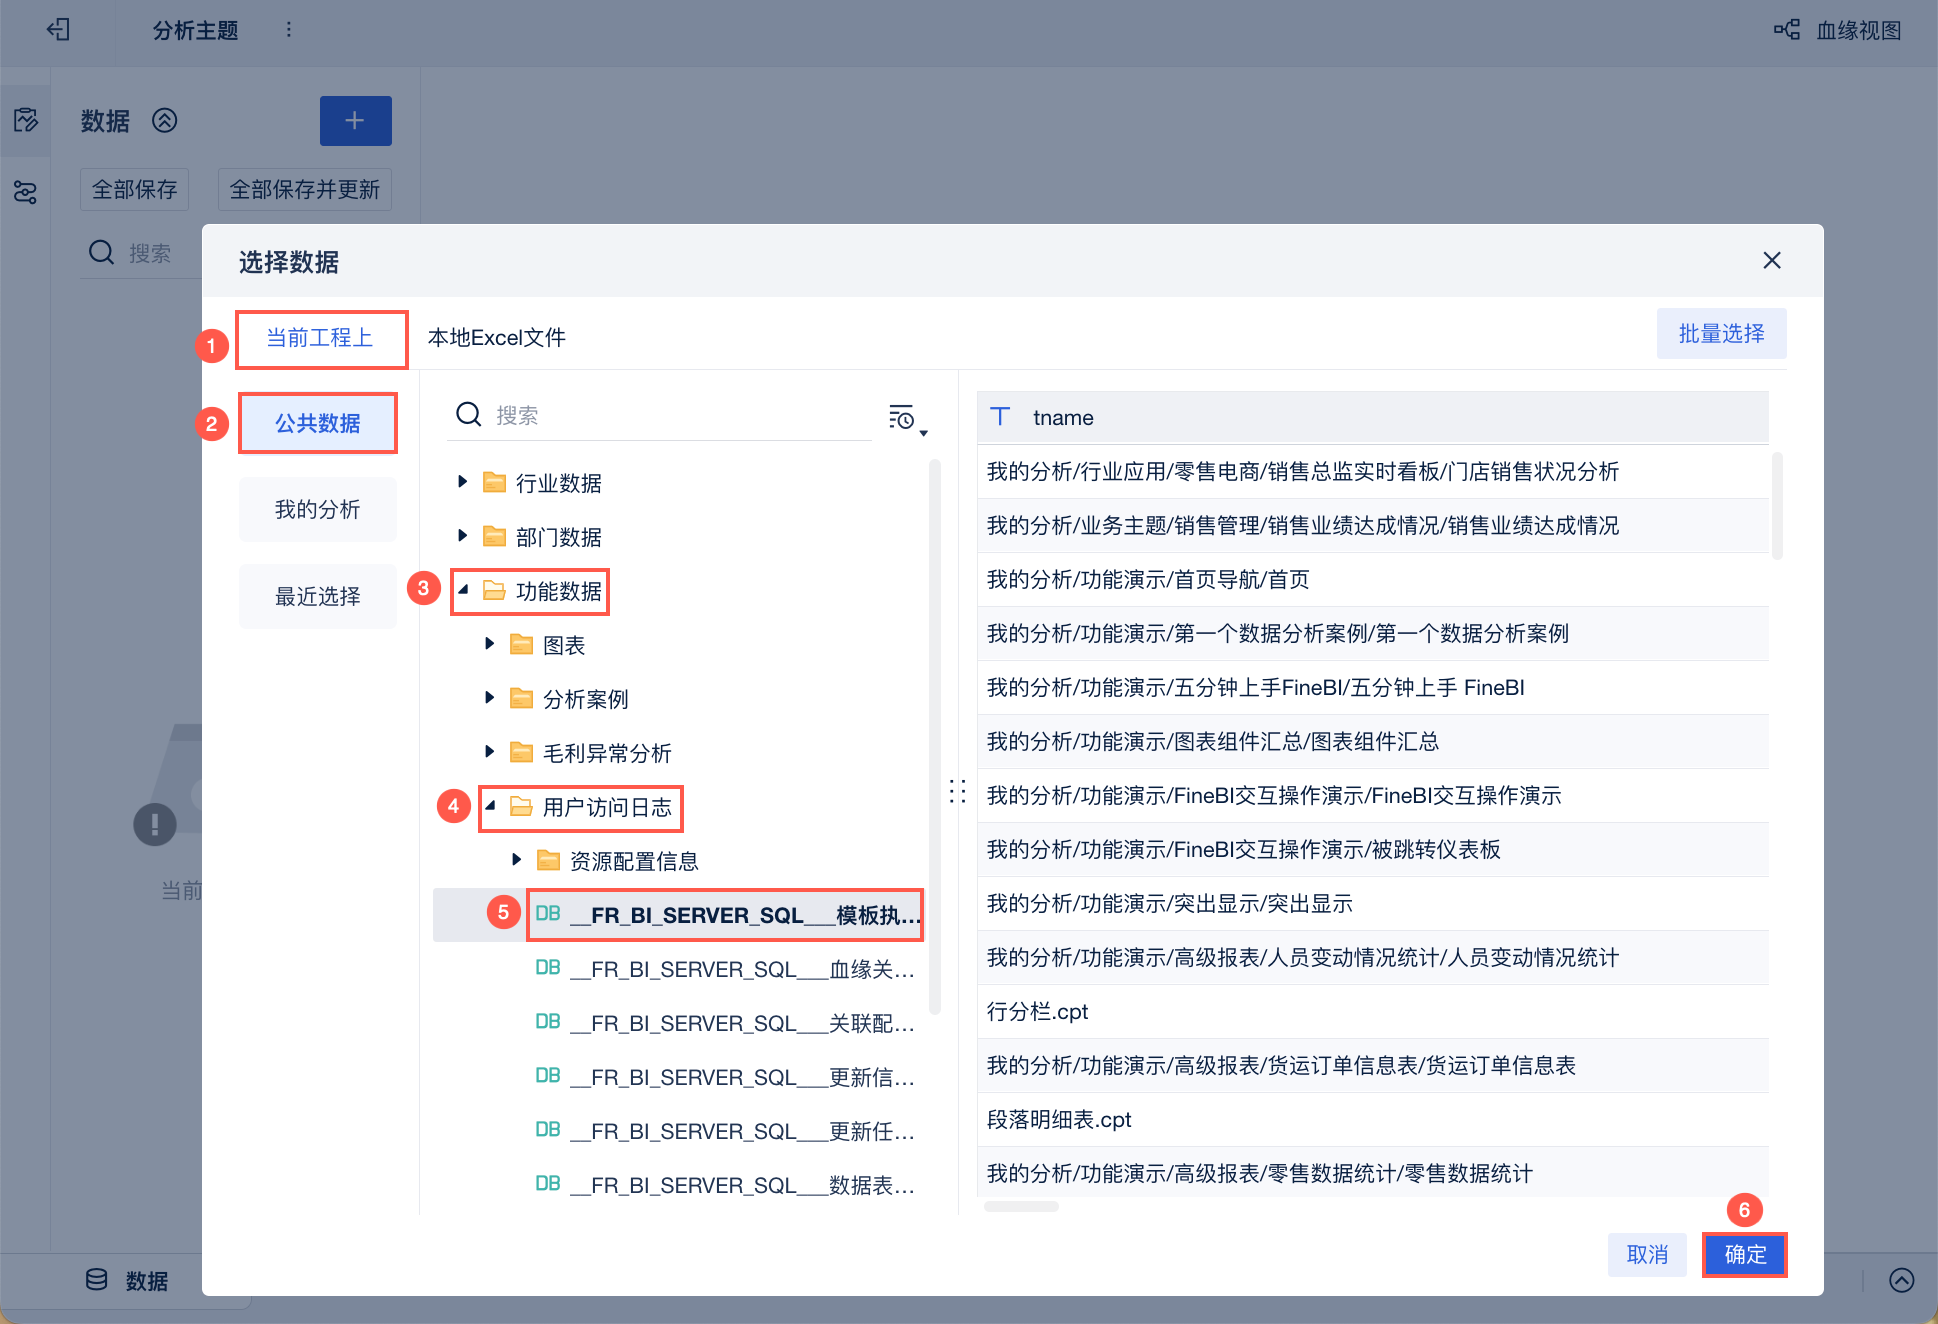Confirm the selection with 确定
This screenshot has height=1324, width=1938.
1744,1254
